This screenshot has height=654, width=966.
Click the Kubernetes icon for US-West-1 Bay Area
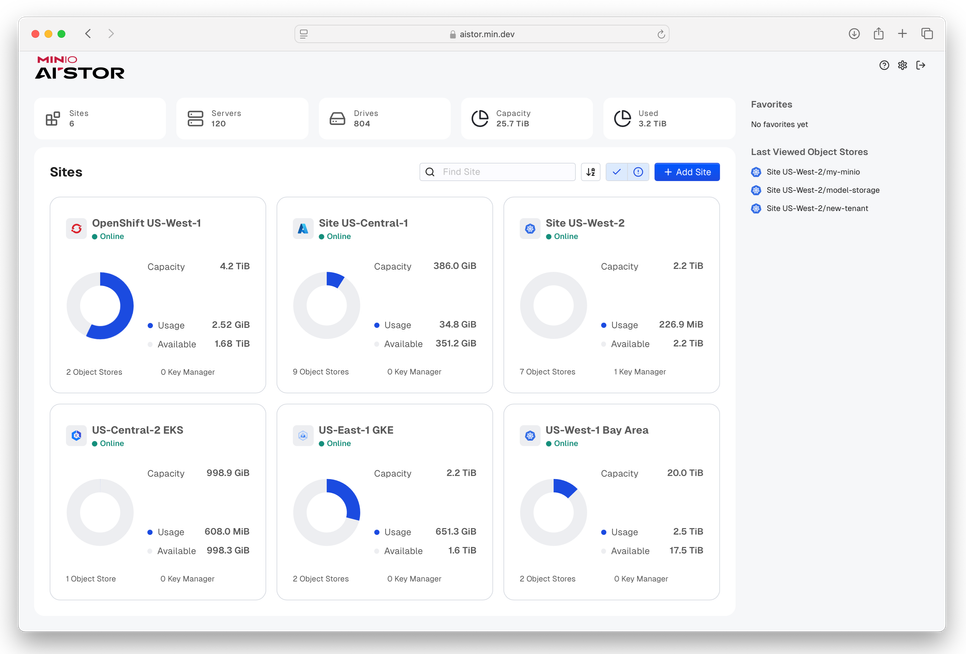pyautogui.click(x=530, y=436)
